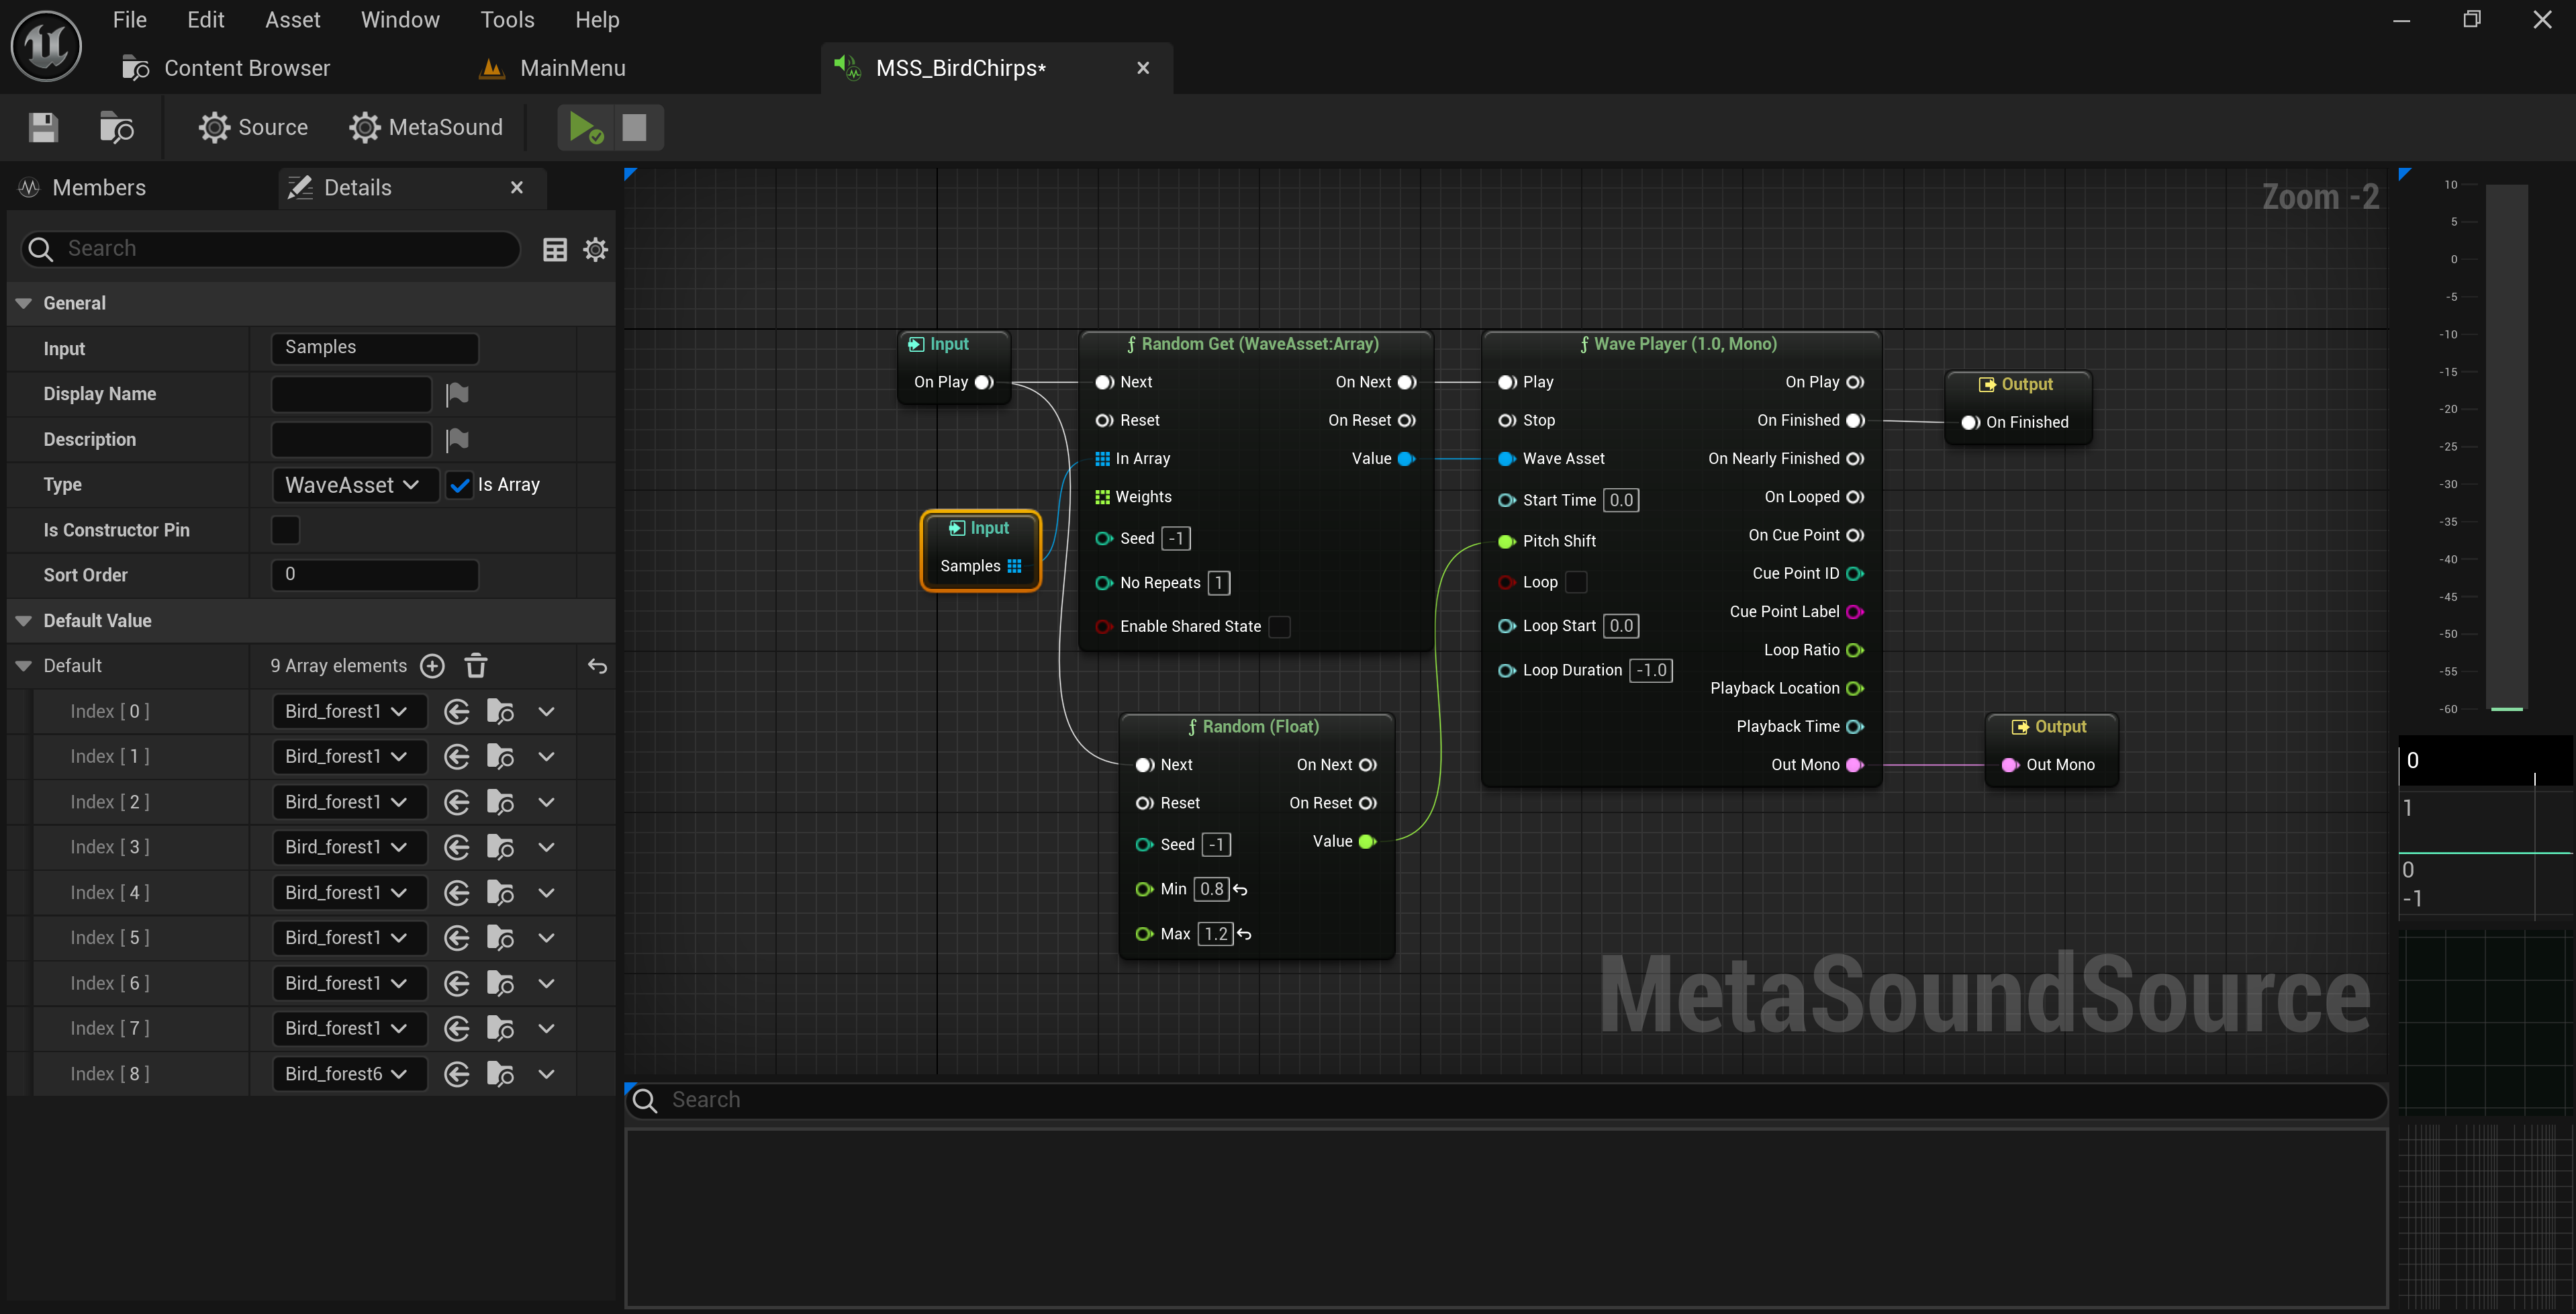This screenshot has height=1314, width=2576.
Task: Toggle property matrix view icon in Details
Action: tap(555, 249)
